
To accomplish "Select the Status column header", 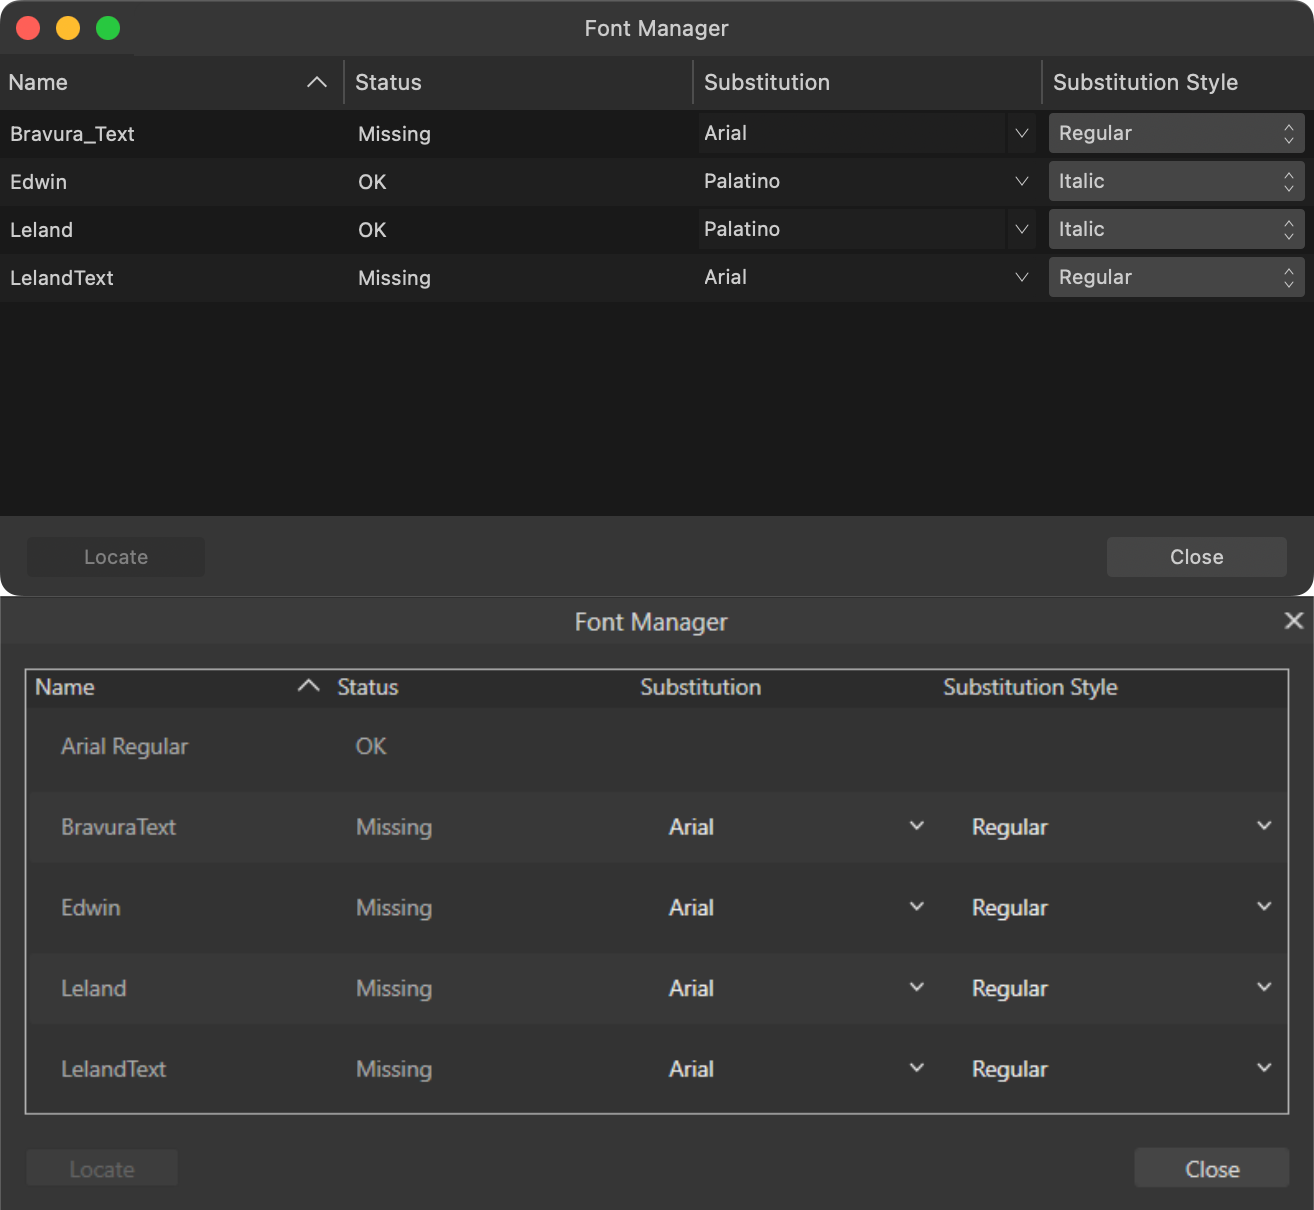I will point(388,82).
